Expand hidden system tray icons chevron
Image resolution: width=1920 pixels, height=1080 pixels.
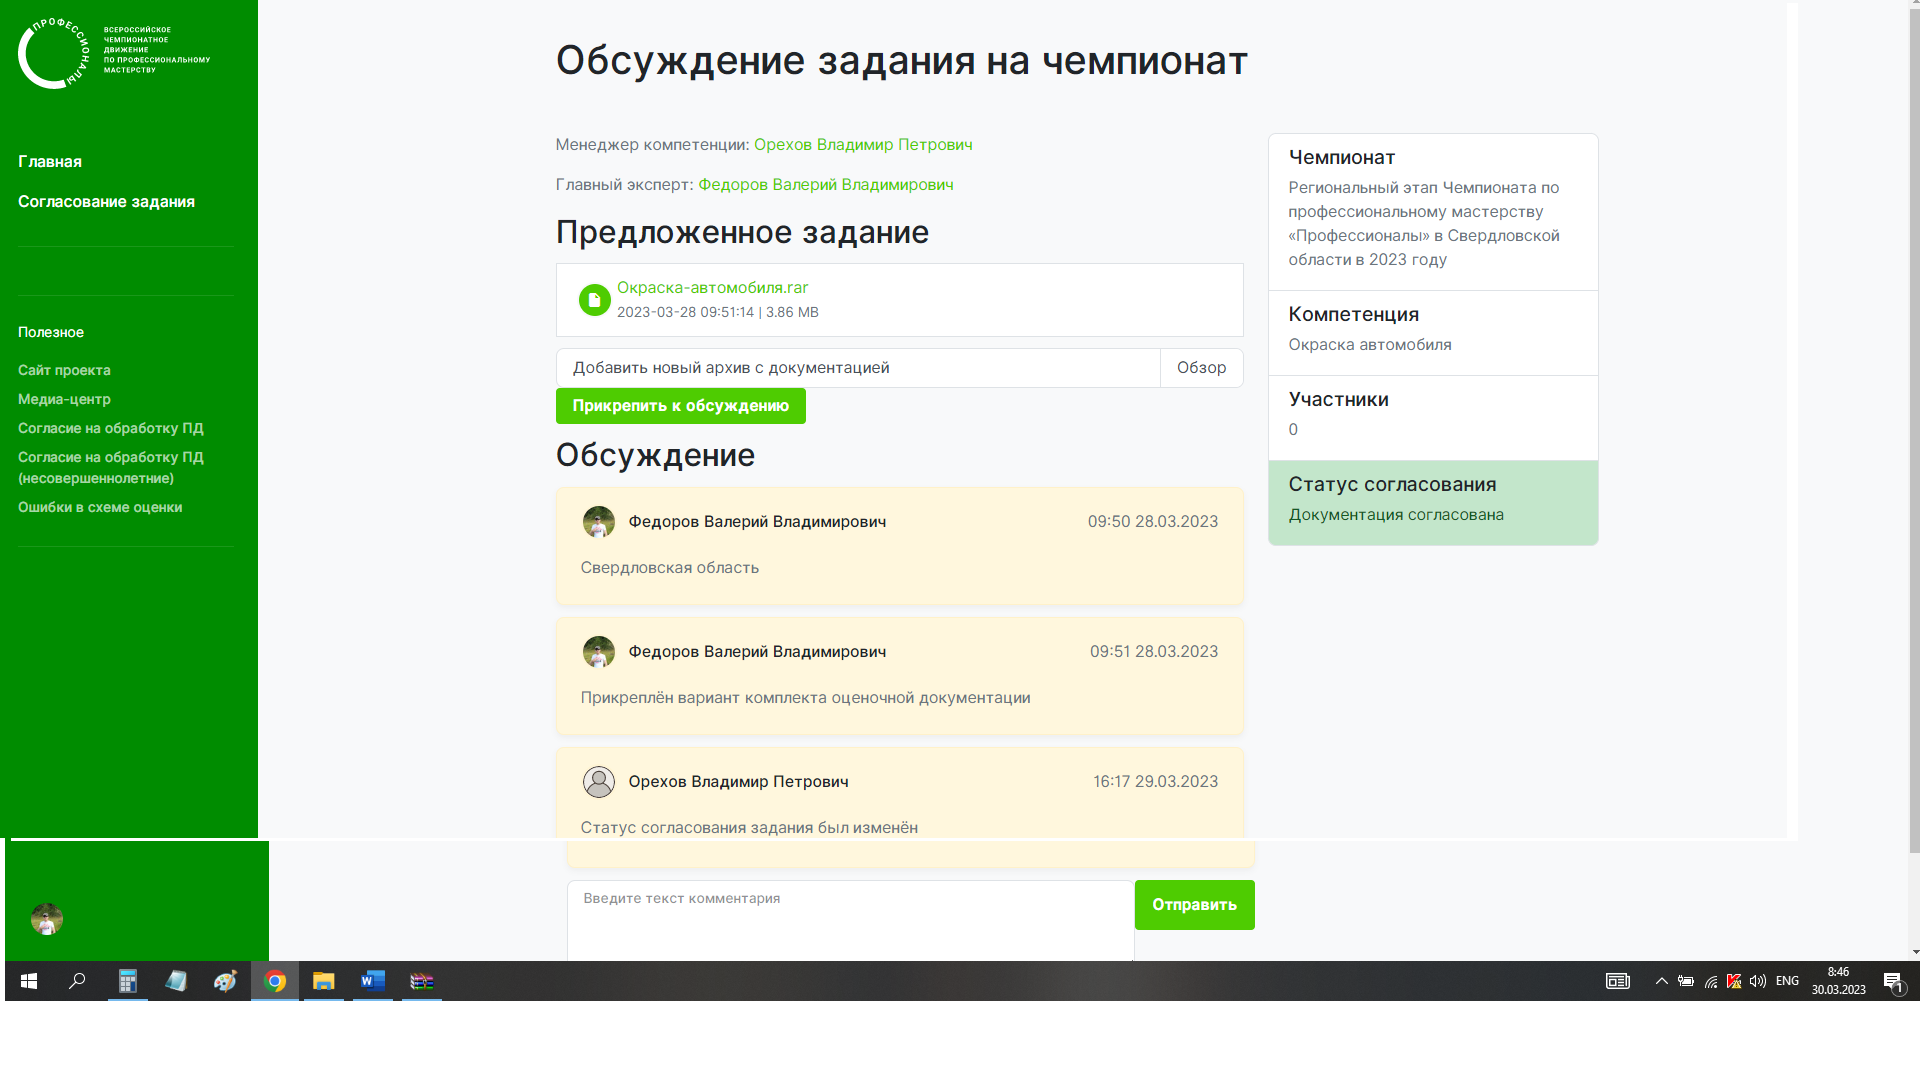coord(1661,982)
